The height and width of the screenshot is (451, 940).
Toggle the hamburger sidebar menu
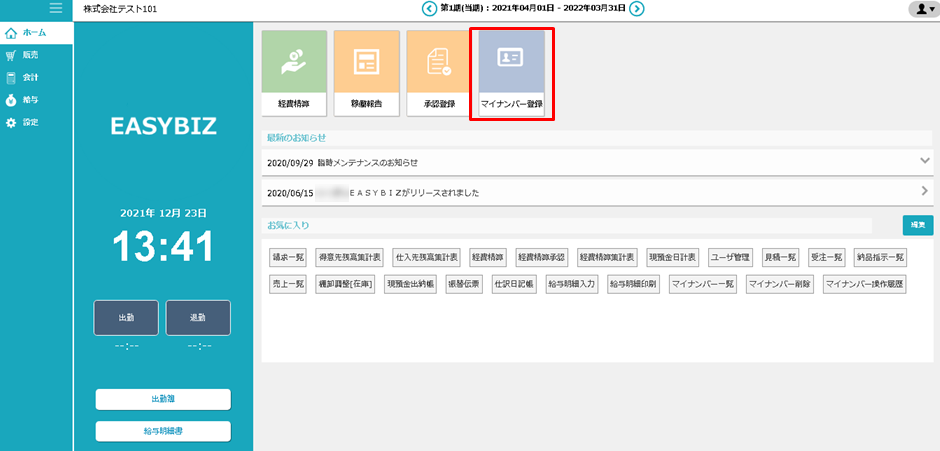tap(55, 9)
